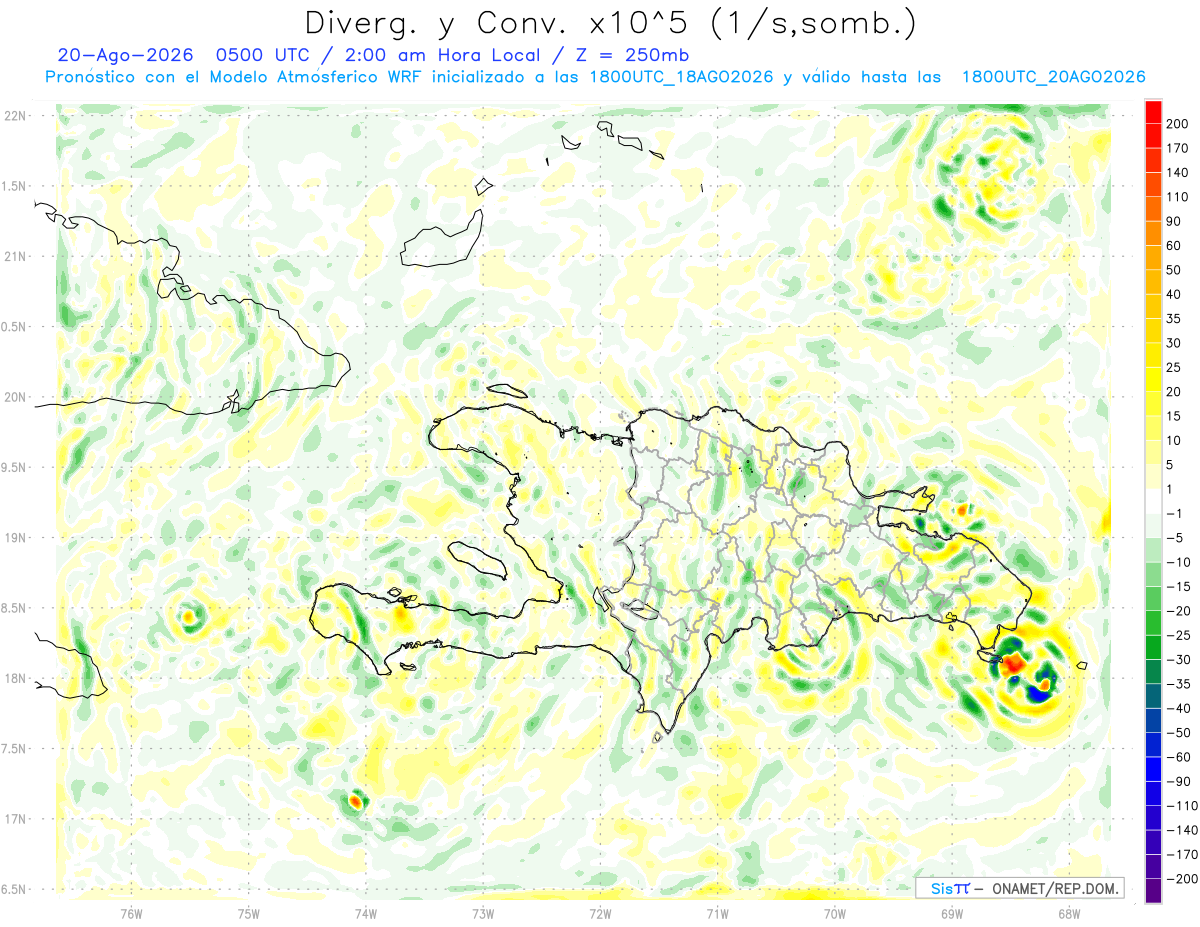Click the -40 value on the color scale

(x=1178, y=709)
